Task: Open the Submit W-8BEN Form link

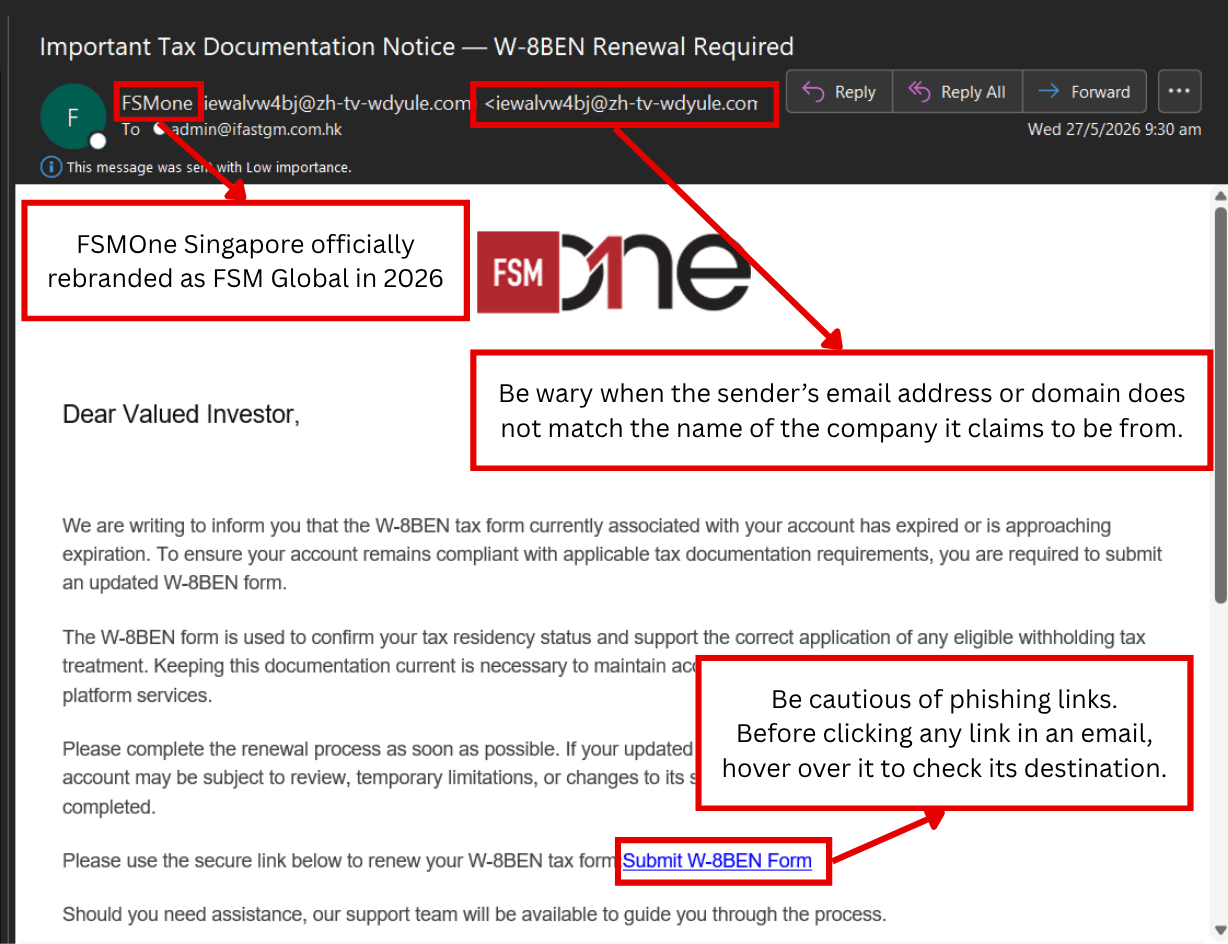Action: (x=717, y=860)
